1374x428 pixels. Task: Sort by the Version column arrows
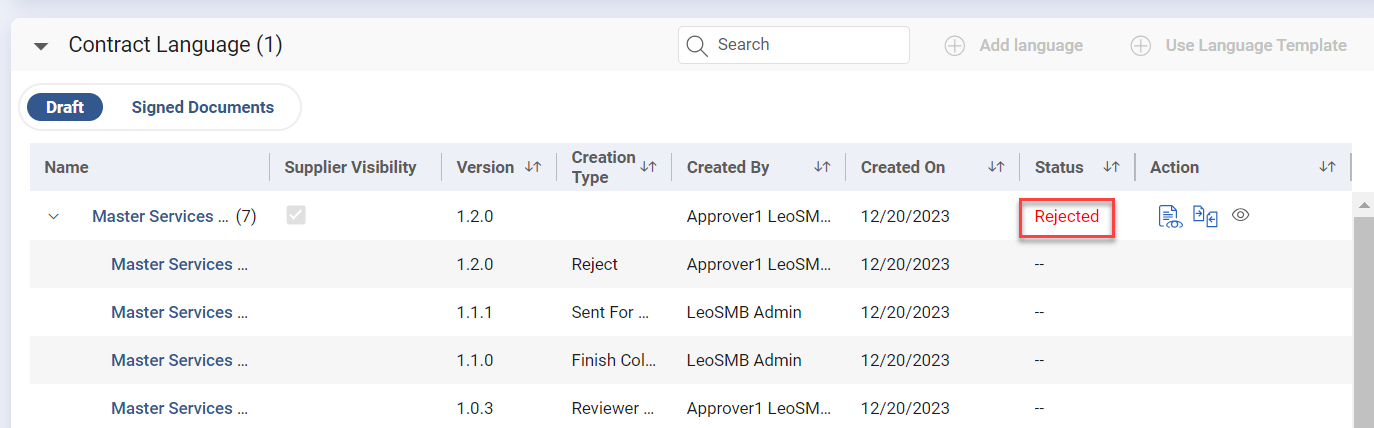[533, 167]
